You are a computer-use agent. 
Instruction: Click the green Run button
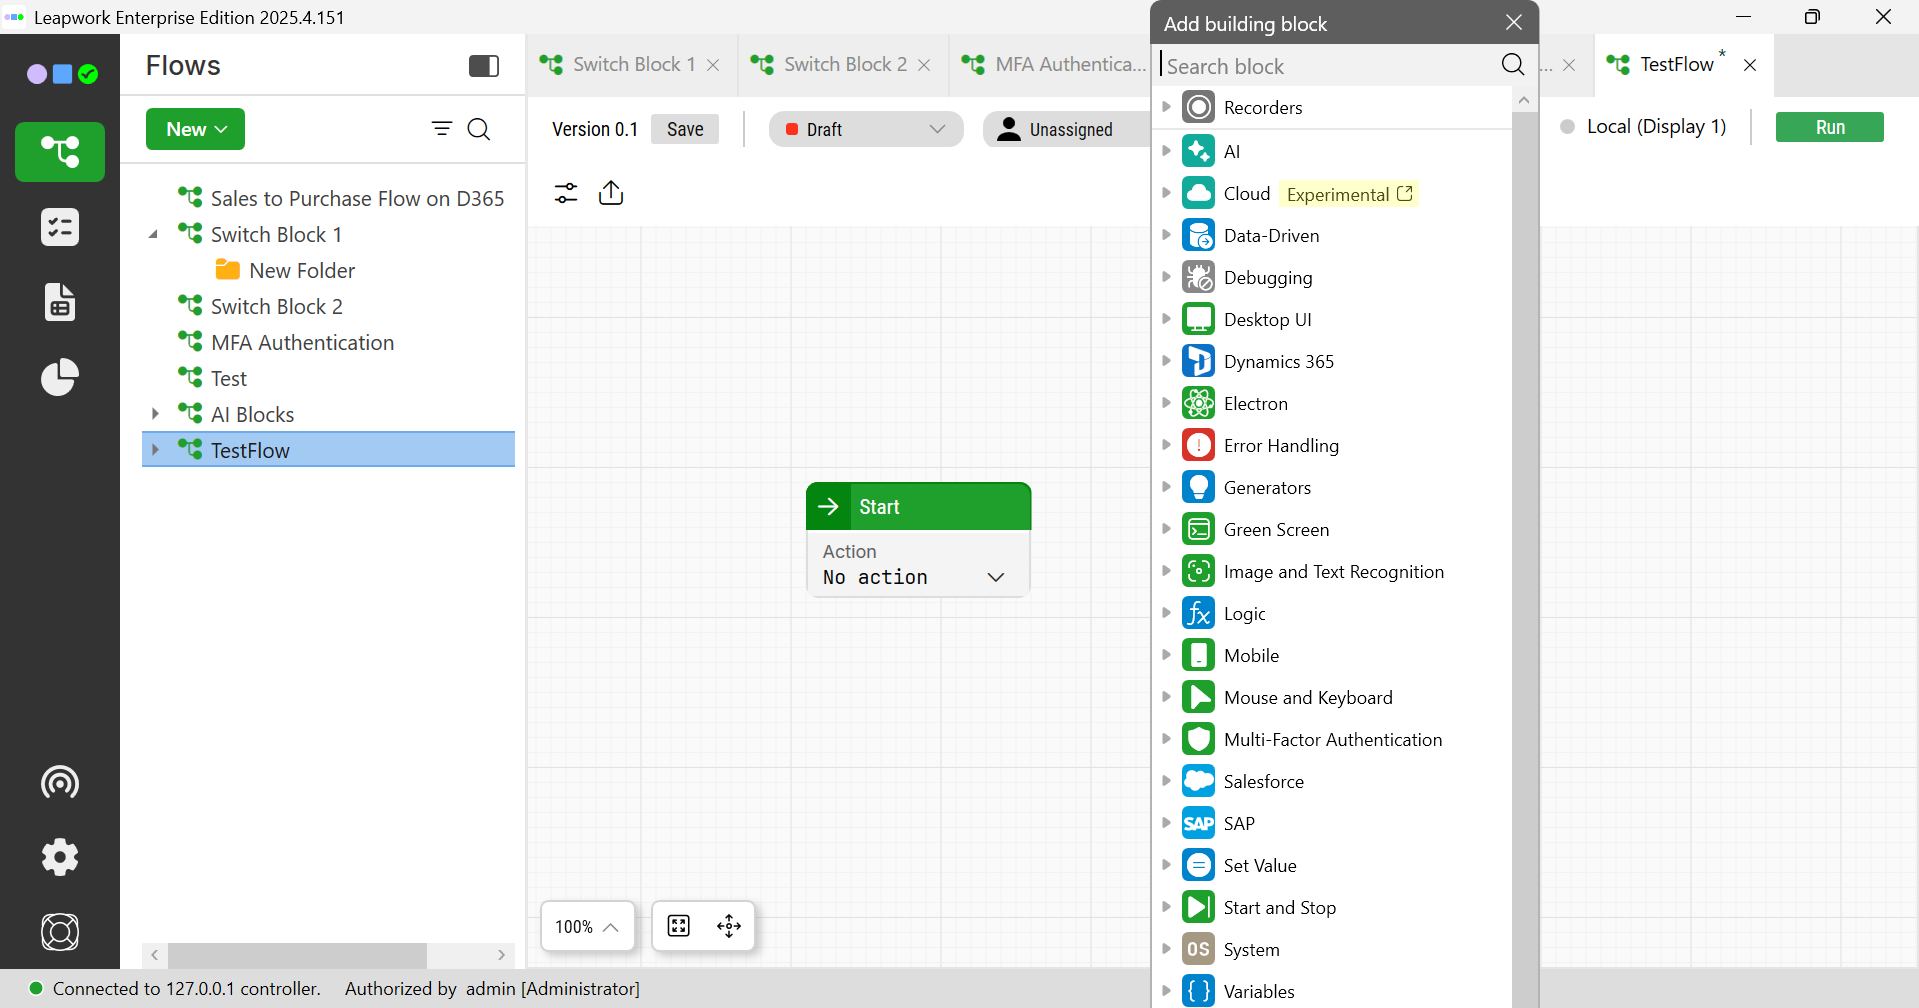(1829, 127)
